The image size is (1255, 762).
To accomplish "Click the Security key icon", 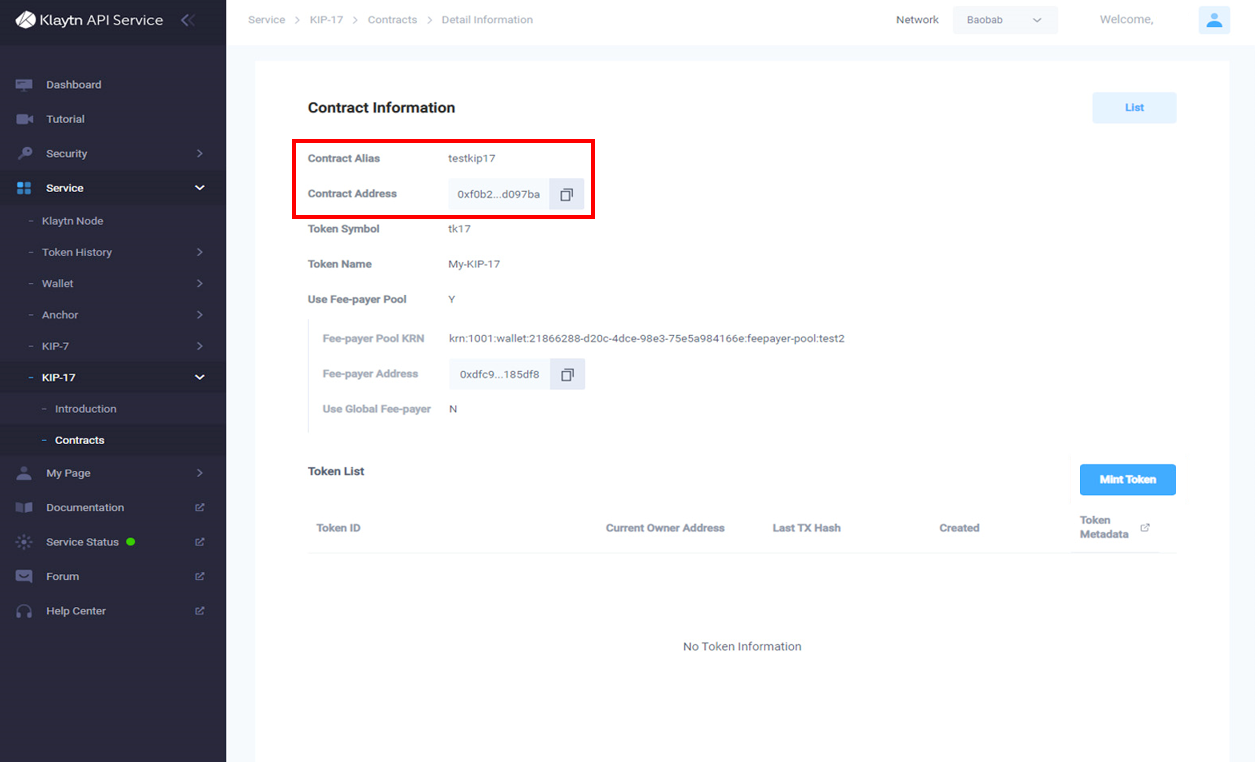I will tap(25, 154).
